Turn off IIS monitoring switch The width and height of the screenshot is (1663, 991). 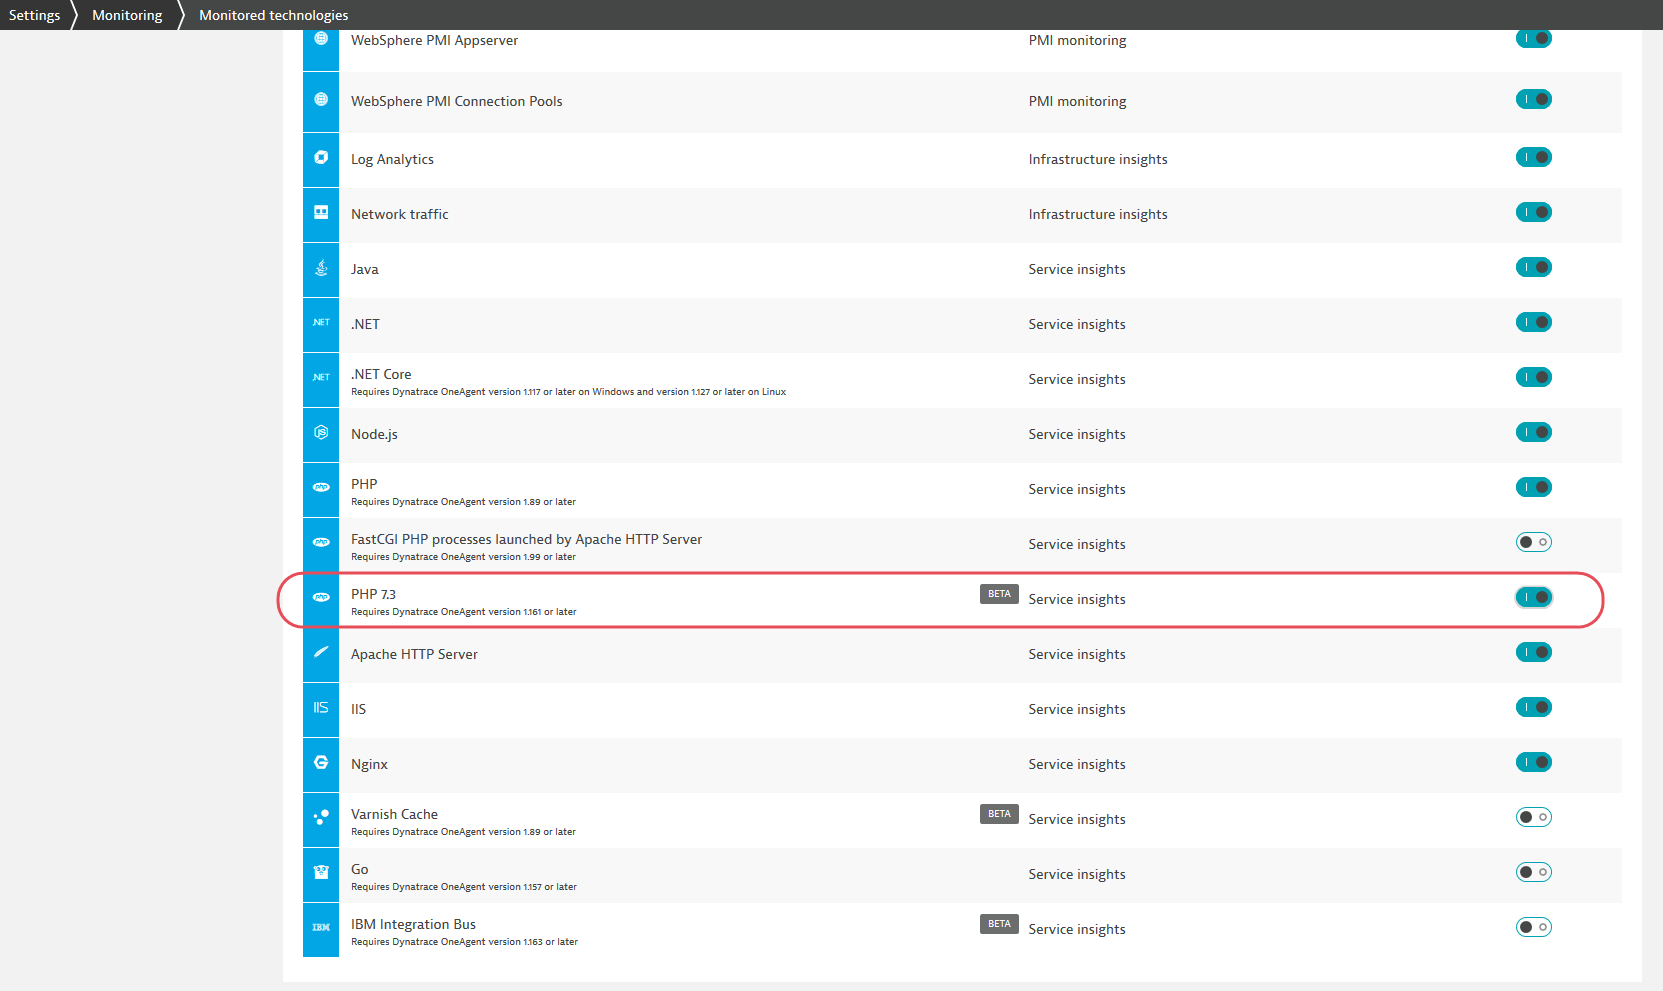pos(1534,707)
